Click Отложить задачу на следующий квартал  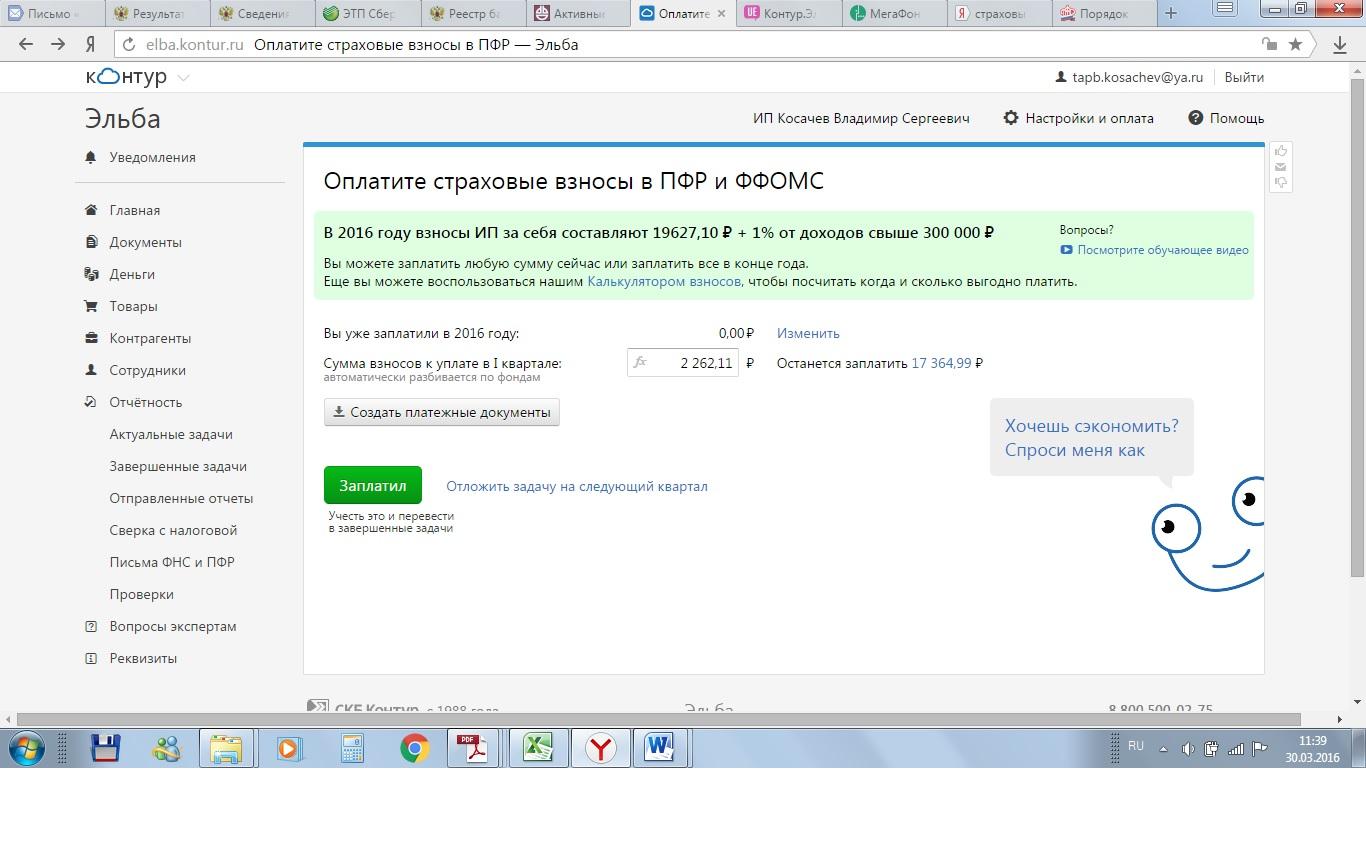[577, 486]
